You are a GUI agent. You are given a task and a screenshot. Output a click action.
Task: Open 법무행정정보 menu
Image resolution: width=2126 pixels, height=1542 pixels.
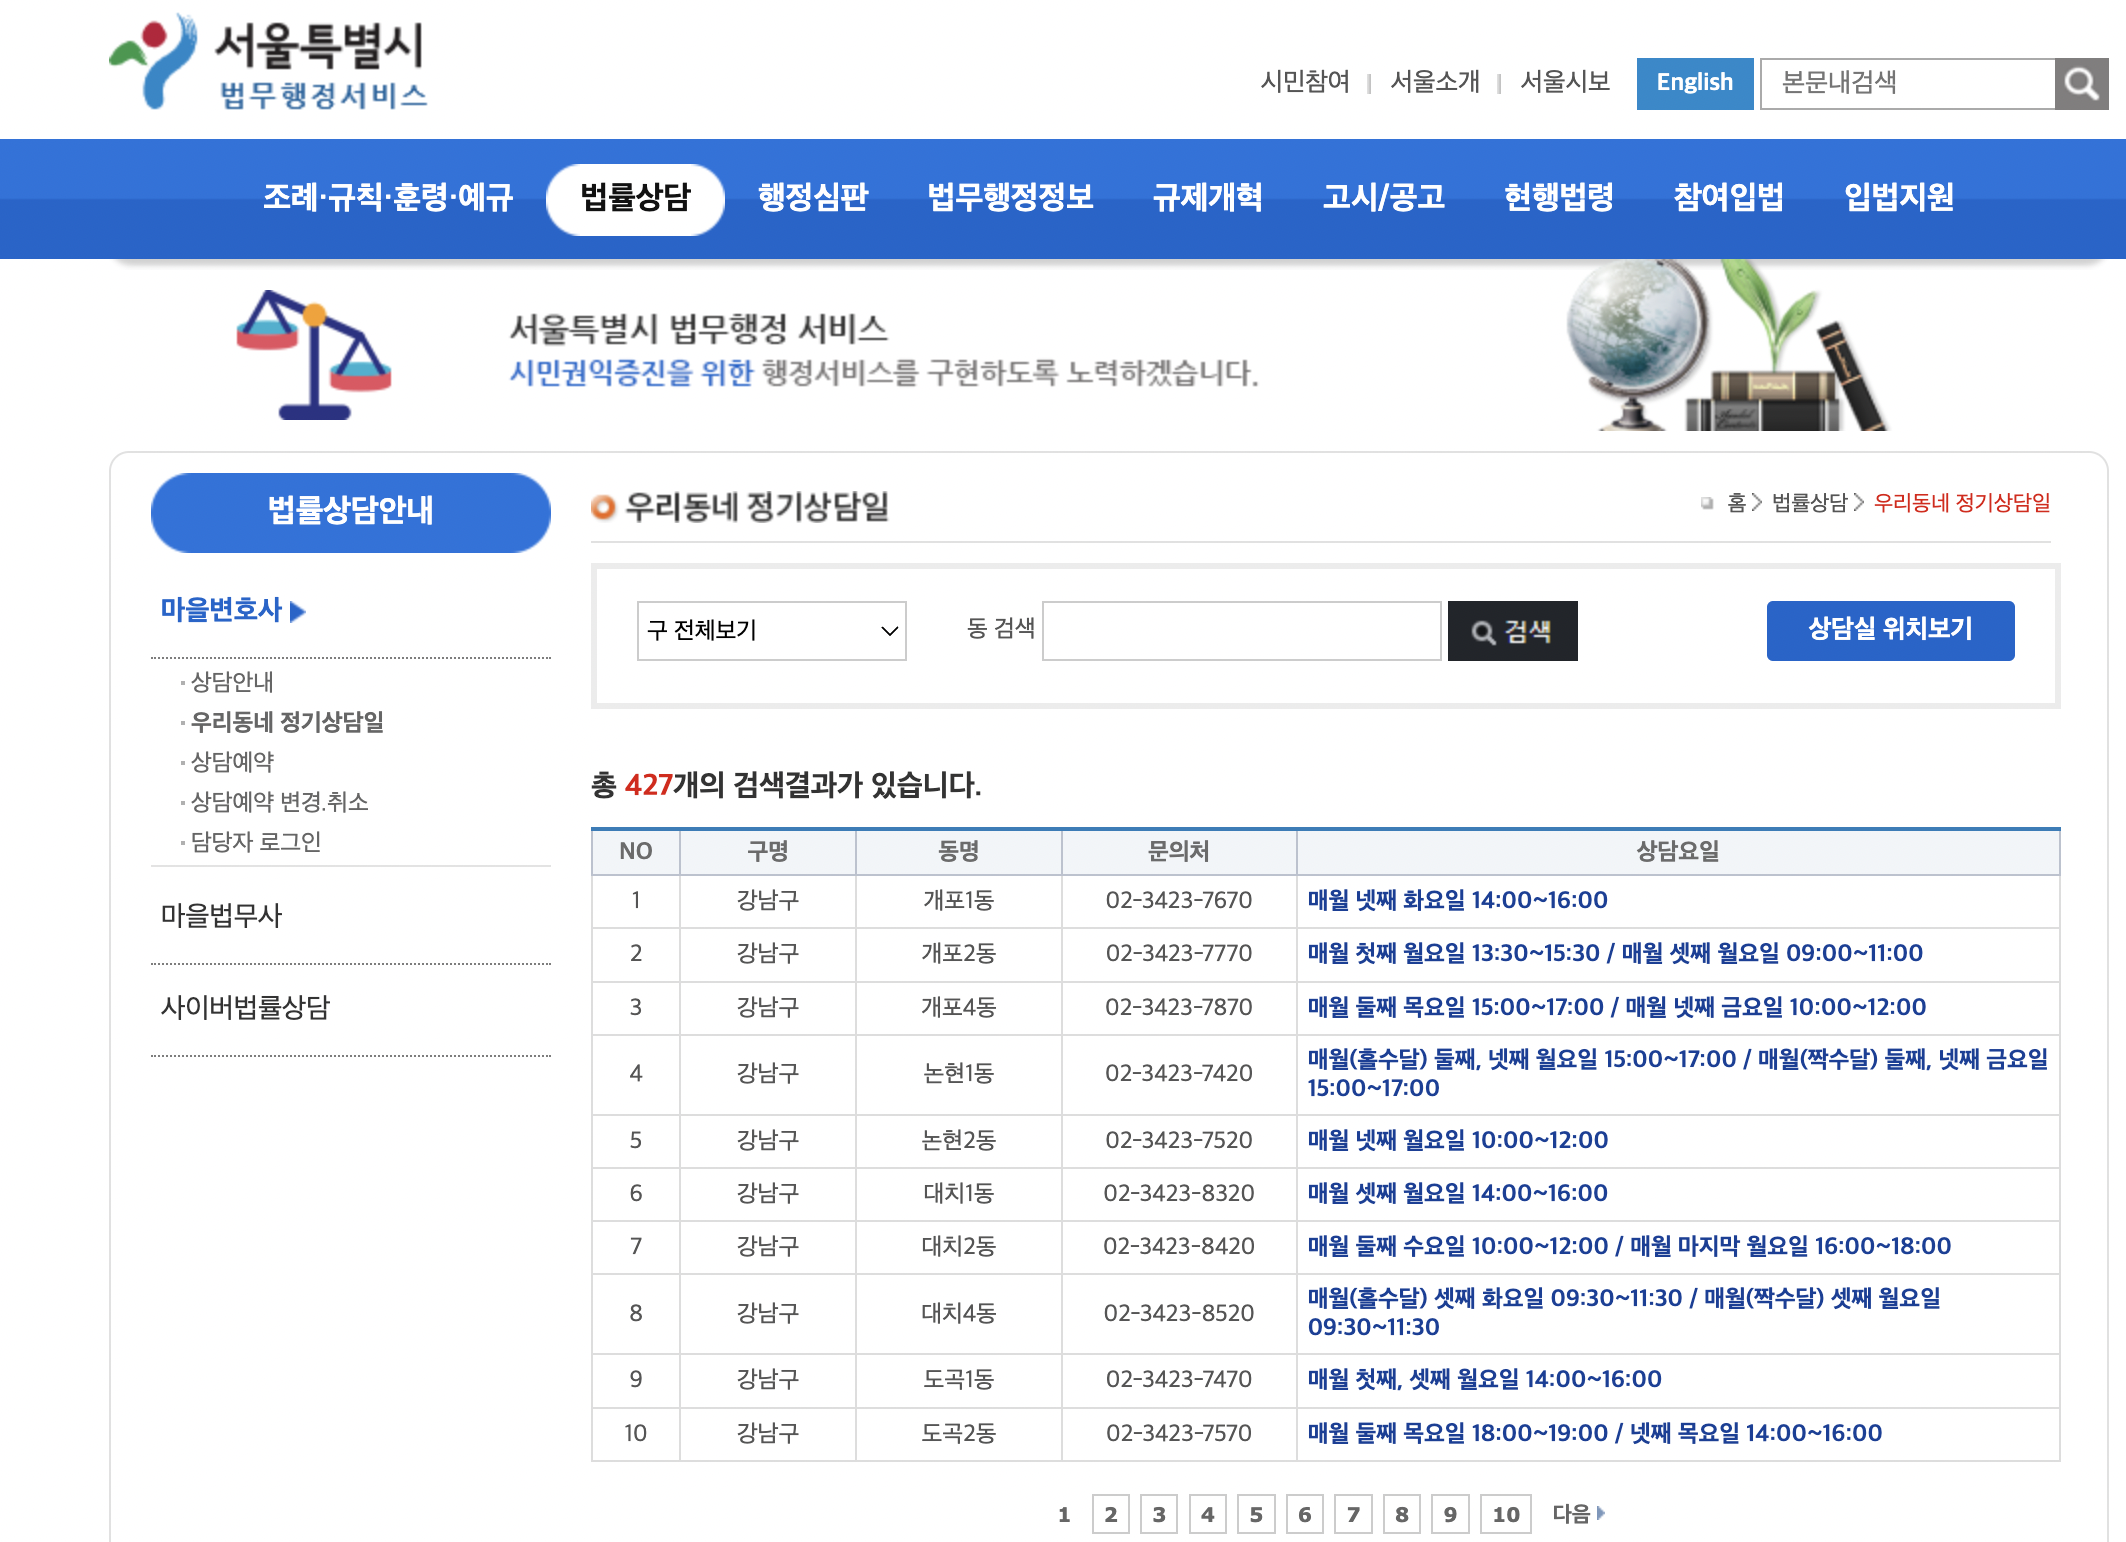(x=1010, y=197)
